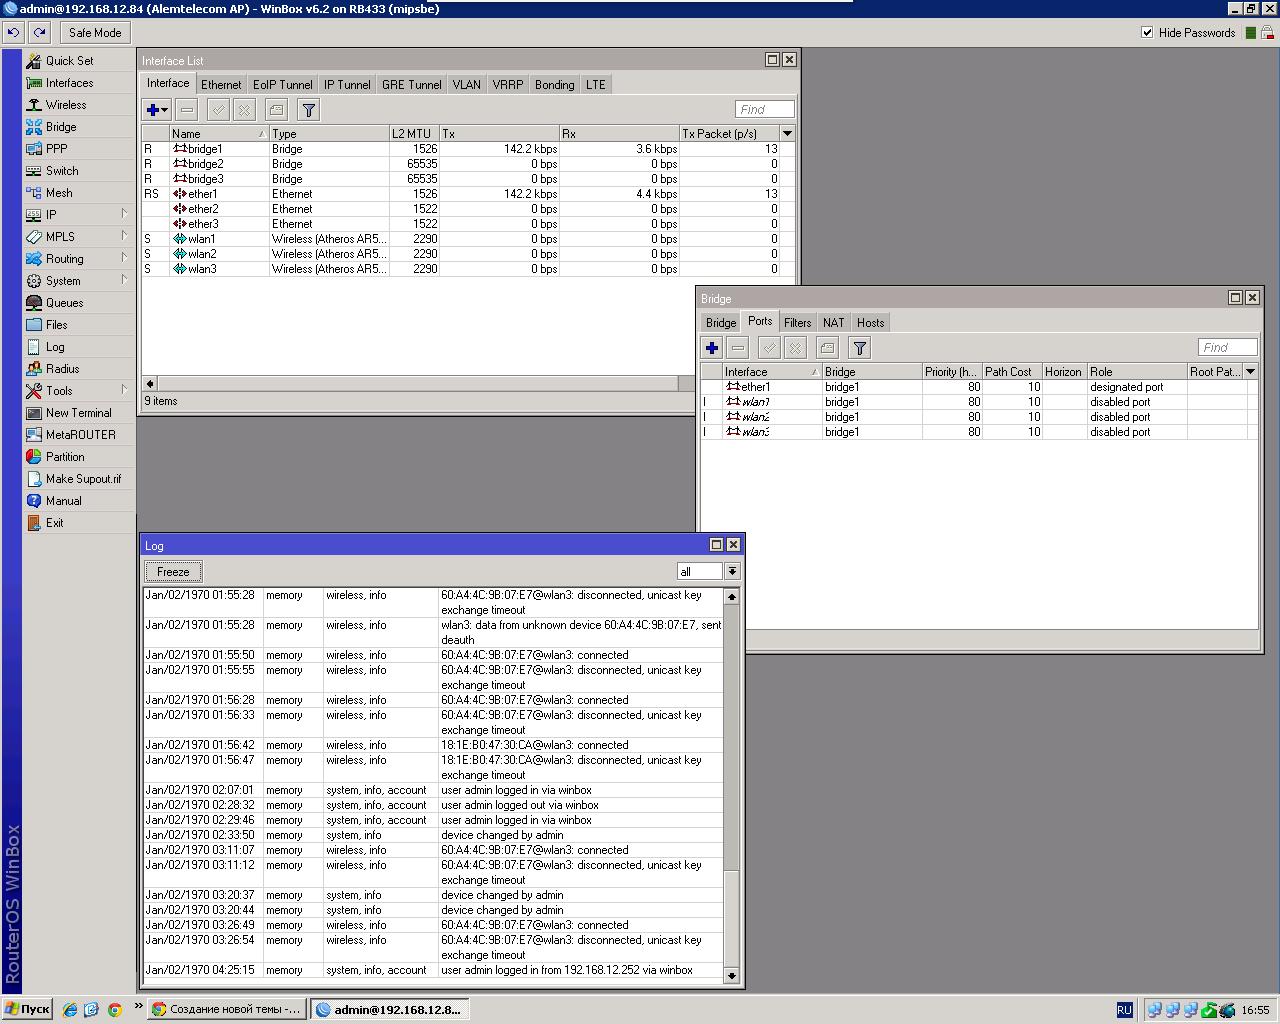Expand the Routing submenu

coord(124,258)
